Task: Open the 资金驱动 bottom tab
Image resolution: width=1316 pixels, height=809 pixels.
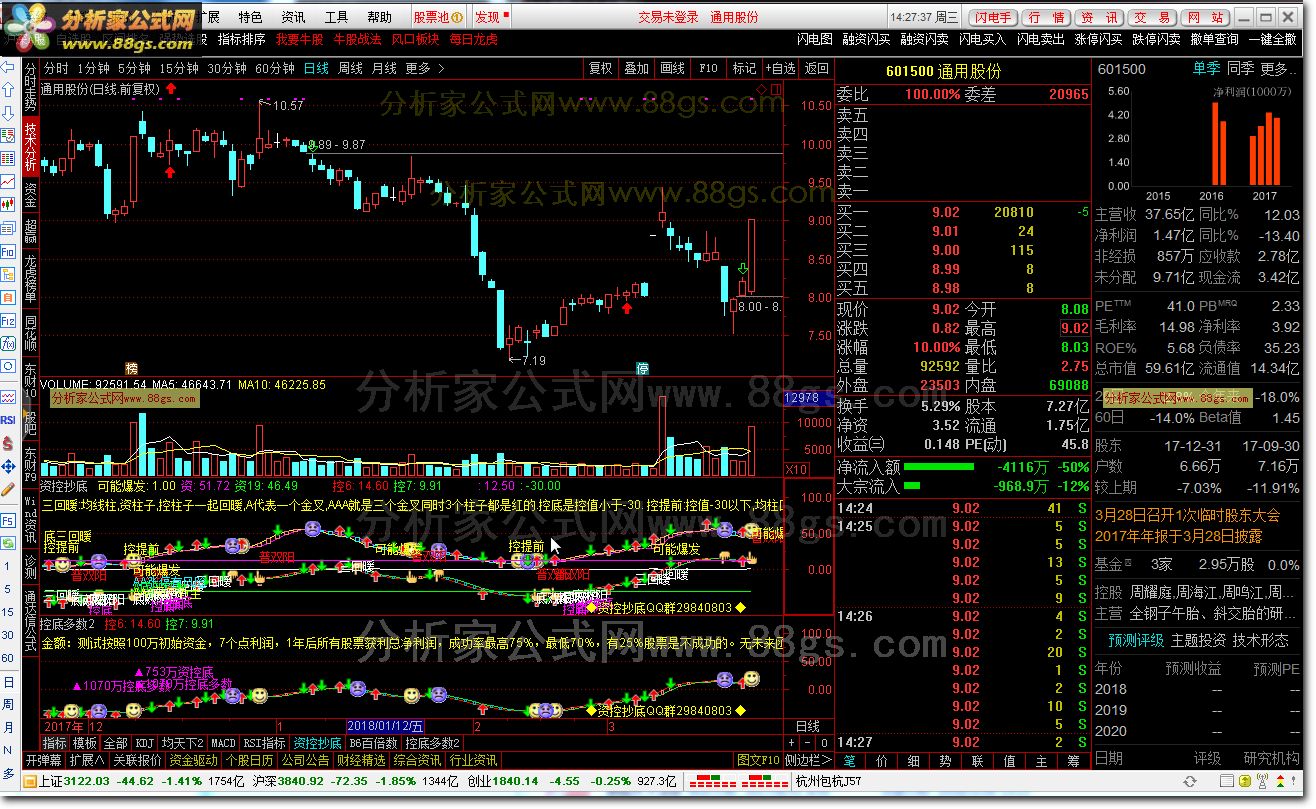Action: [x=193, y=760]
